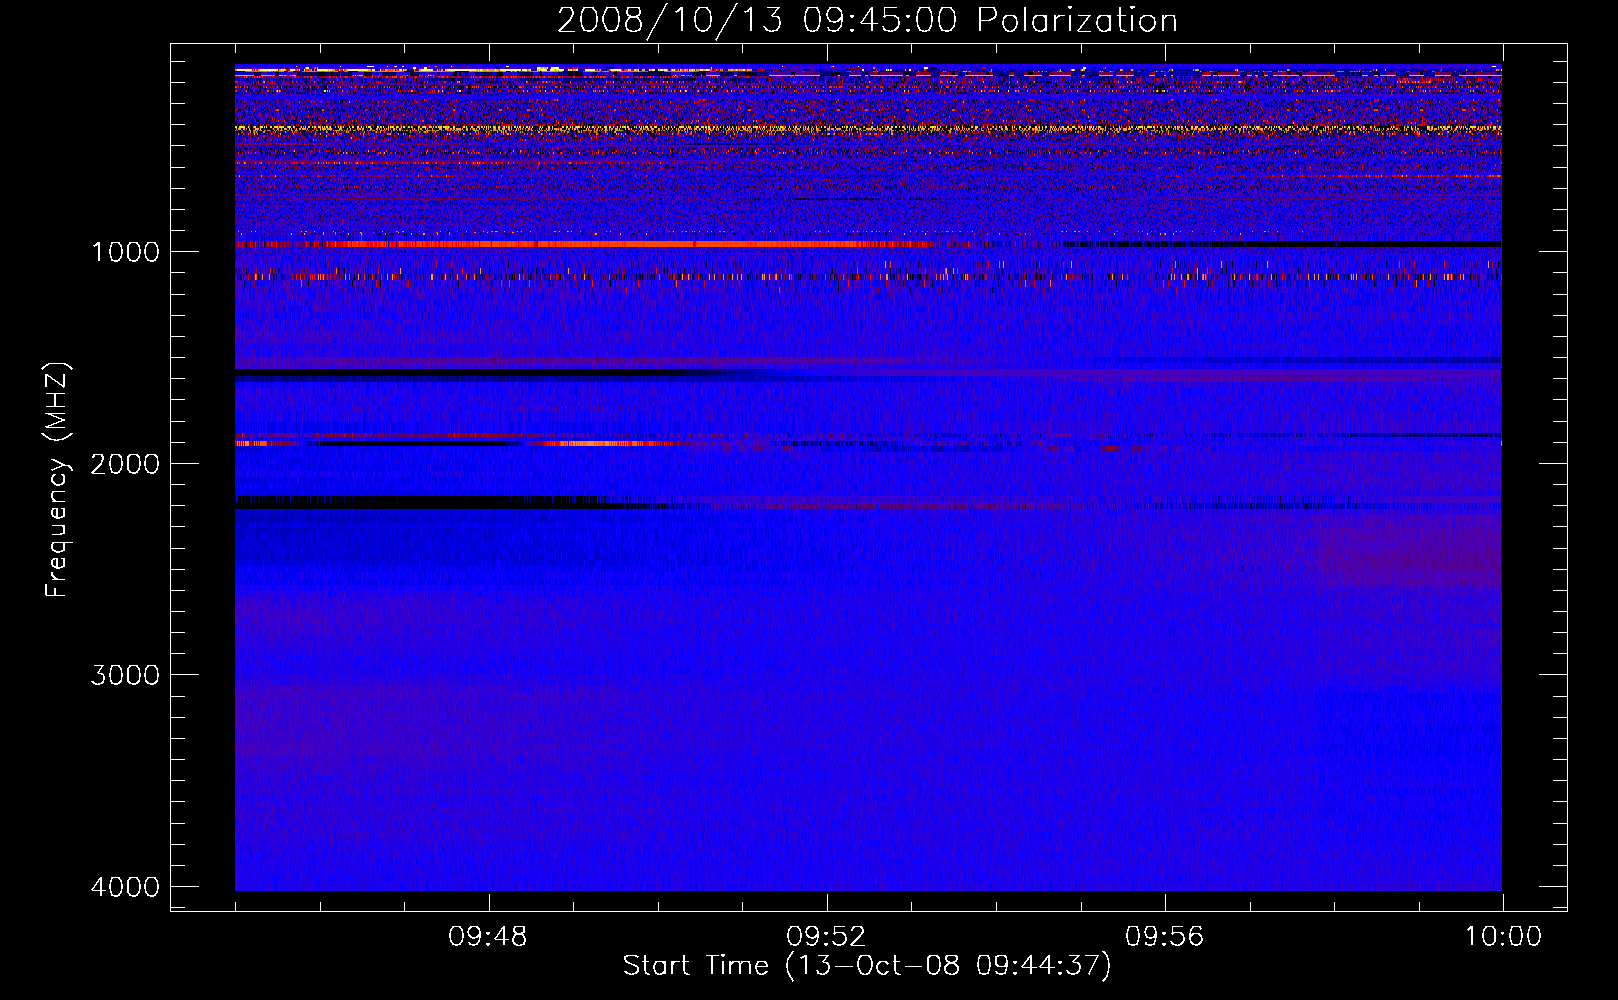Click the yellow noisy band near the spectrogram top
Screen dimensions: 1618x1000
coord(868,129)
